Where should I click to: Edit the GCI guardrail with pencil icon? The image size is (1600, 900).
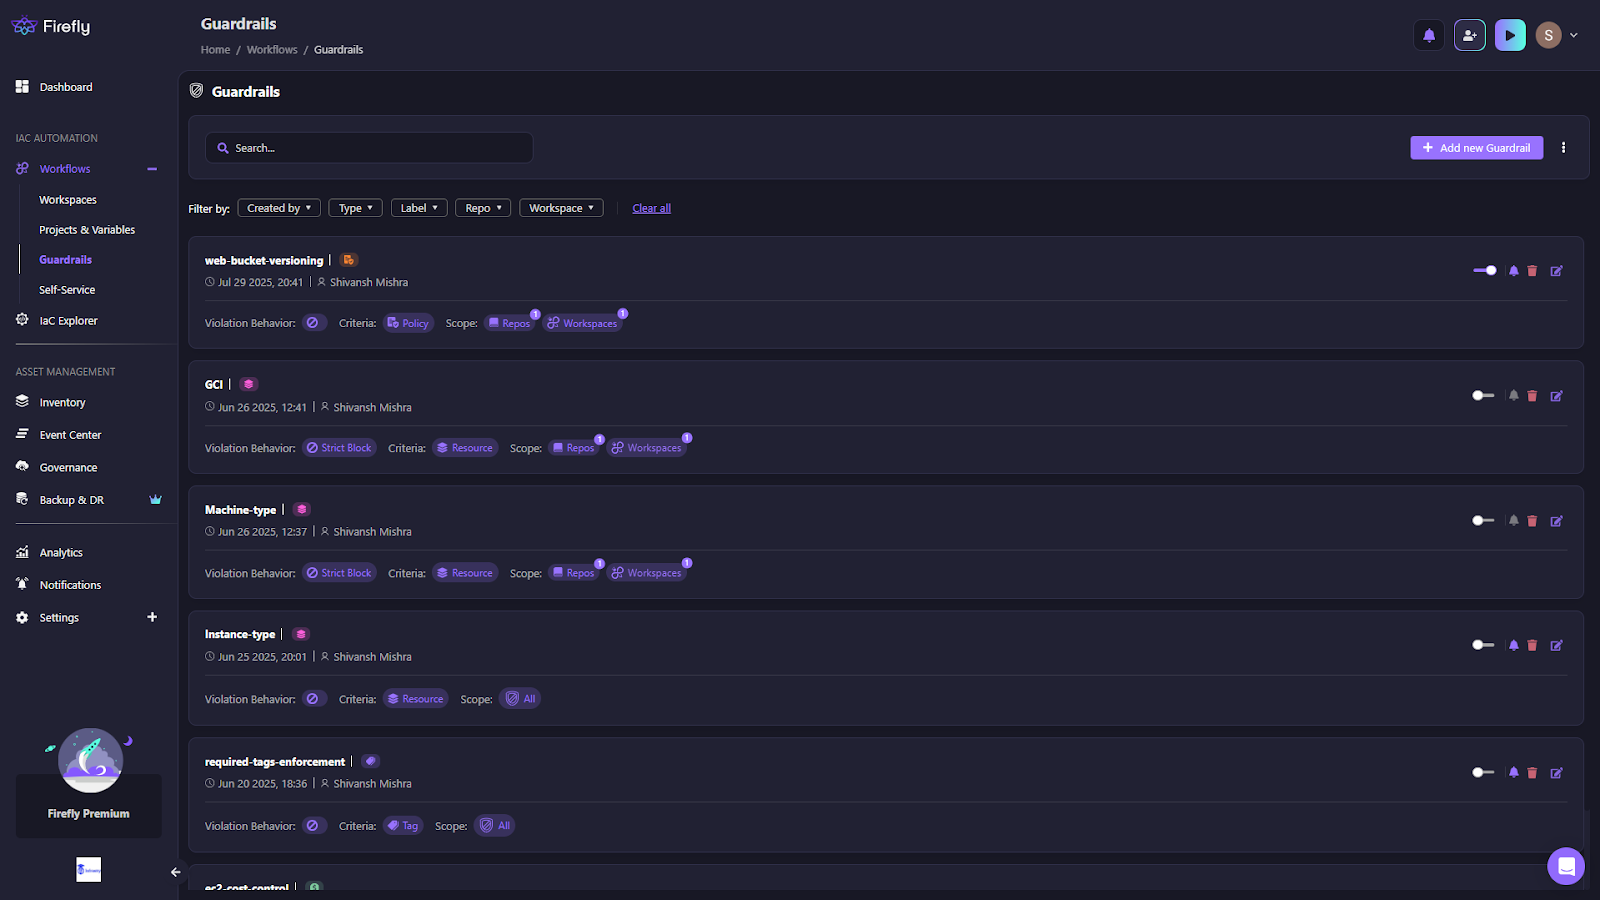(1556, 396)
